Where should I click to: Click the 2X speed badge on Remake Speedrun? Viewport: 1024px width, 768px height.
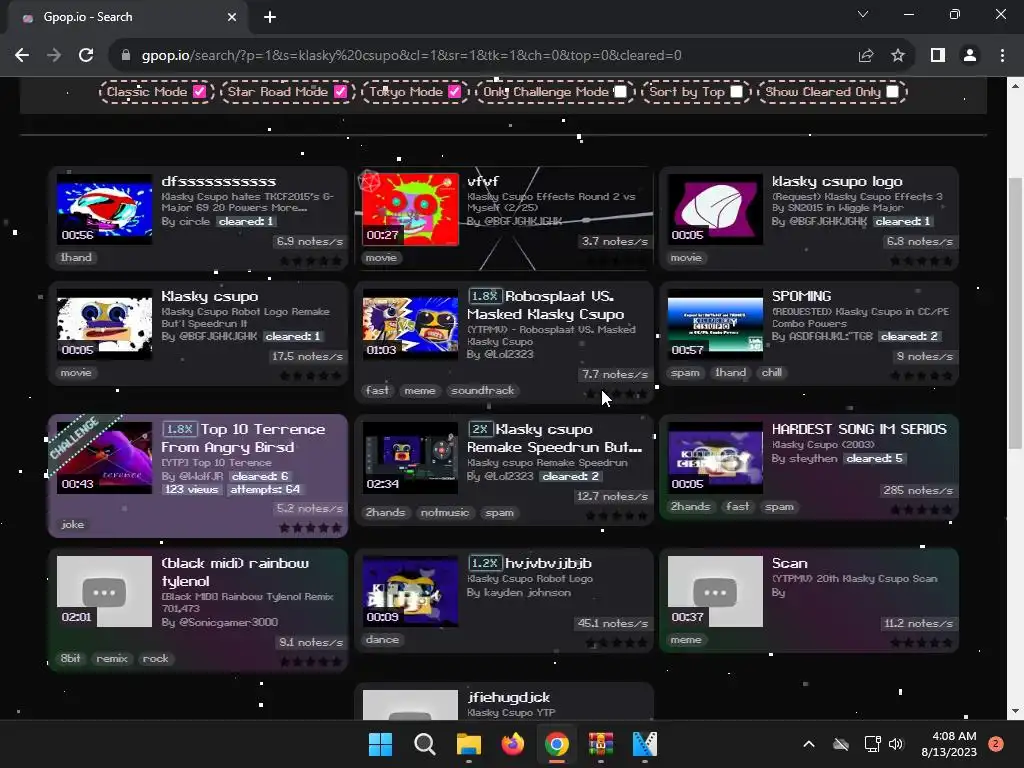click(x=480, y=429)
